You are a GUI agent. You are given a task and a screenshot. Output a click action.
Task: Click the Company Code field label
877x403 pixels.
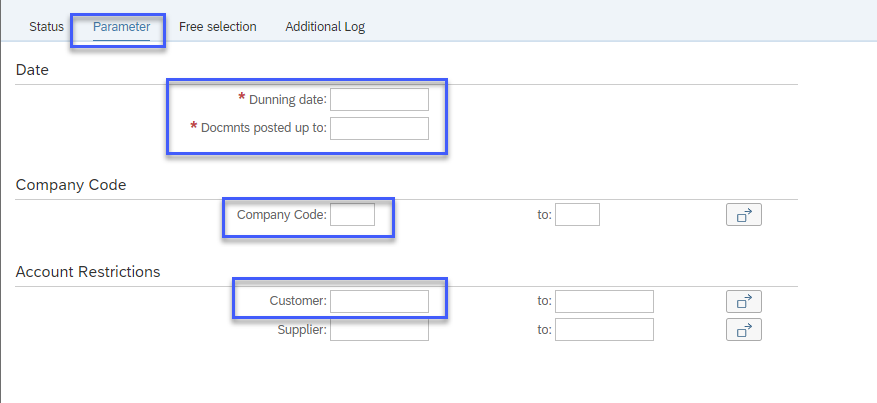click(x=281, y=215)
